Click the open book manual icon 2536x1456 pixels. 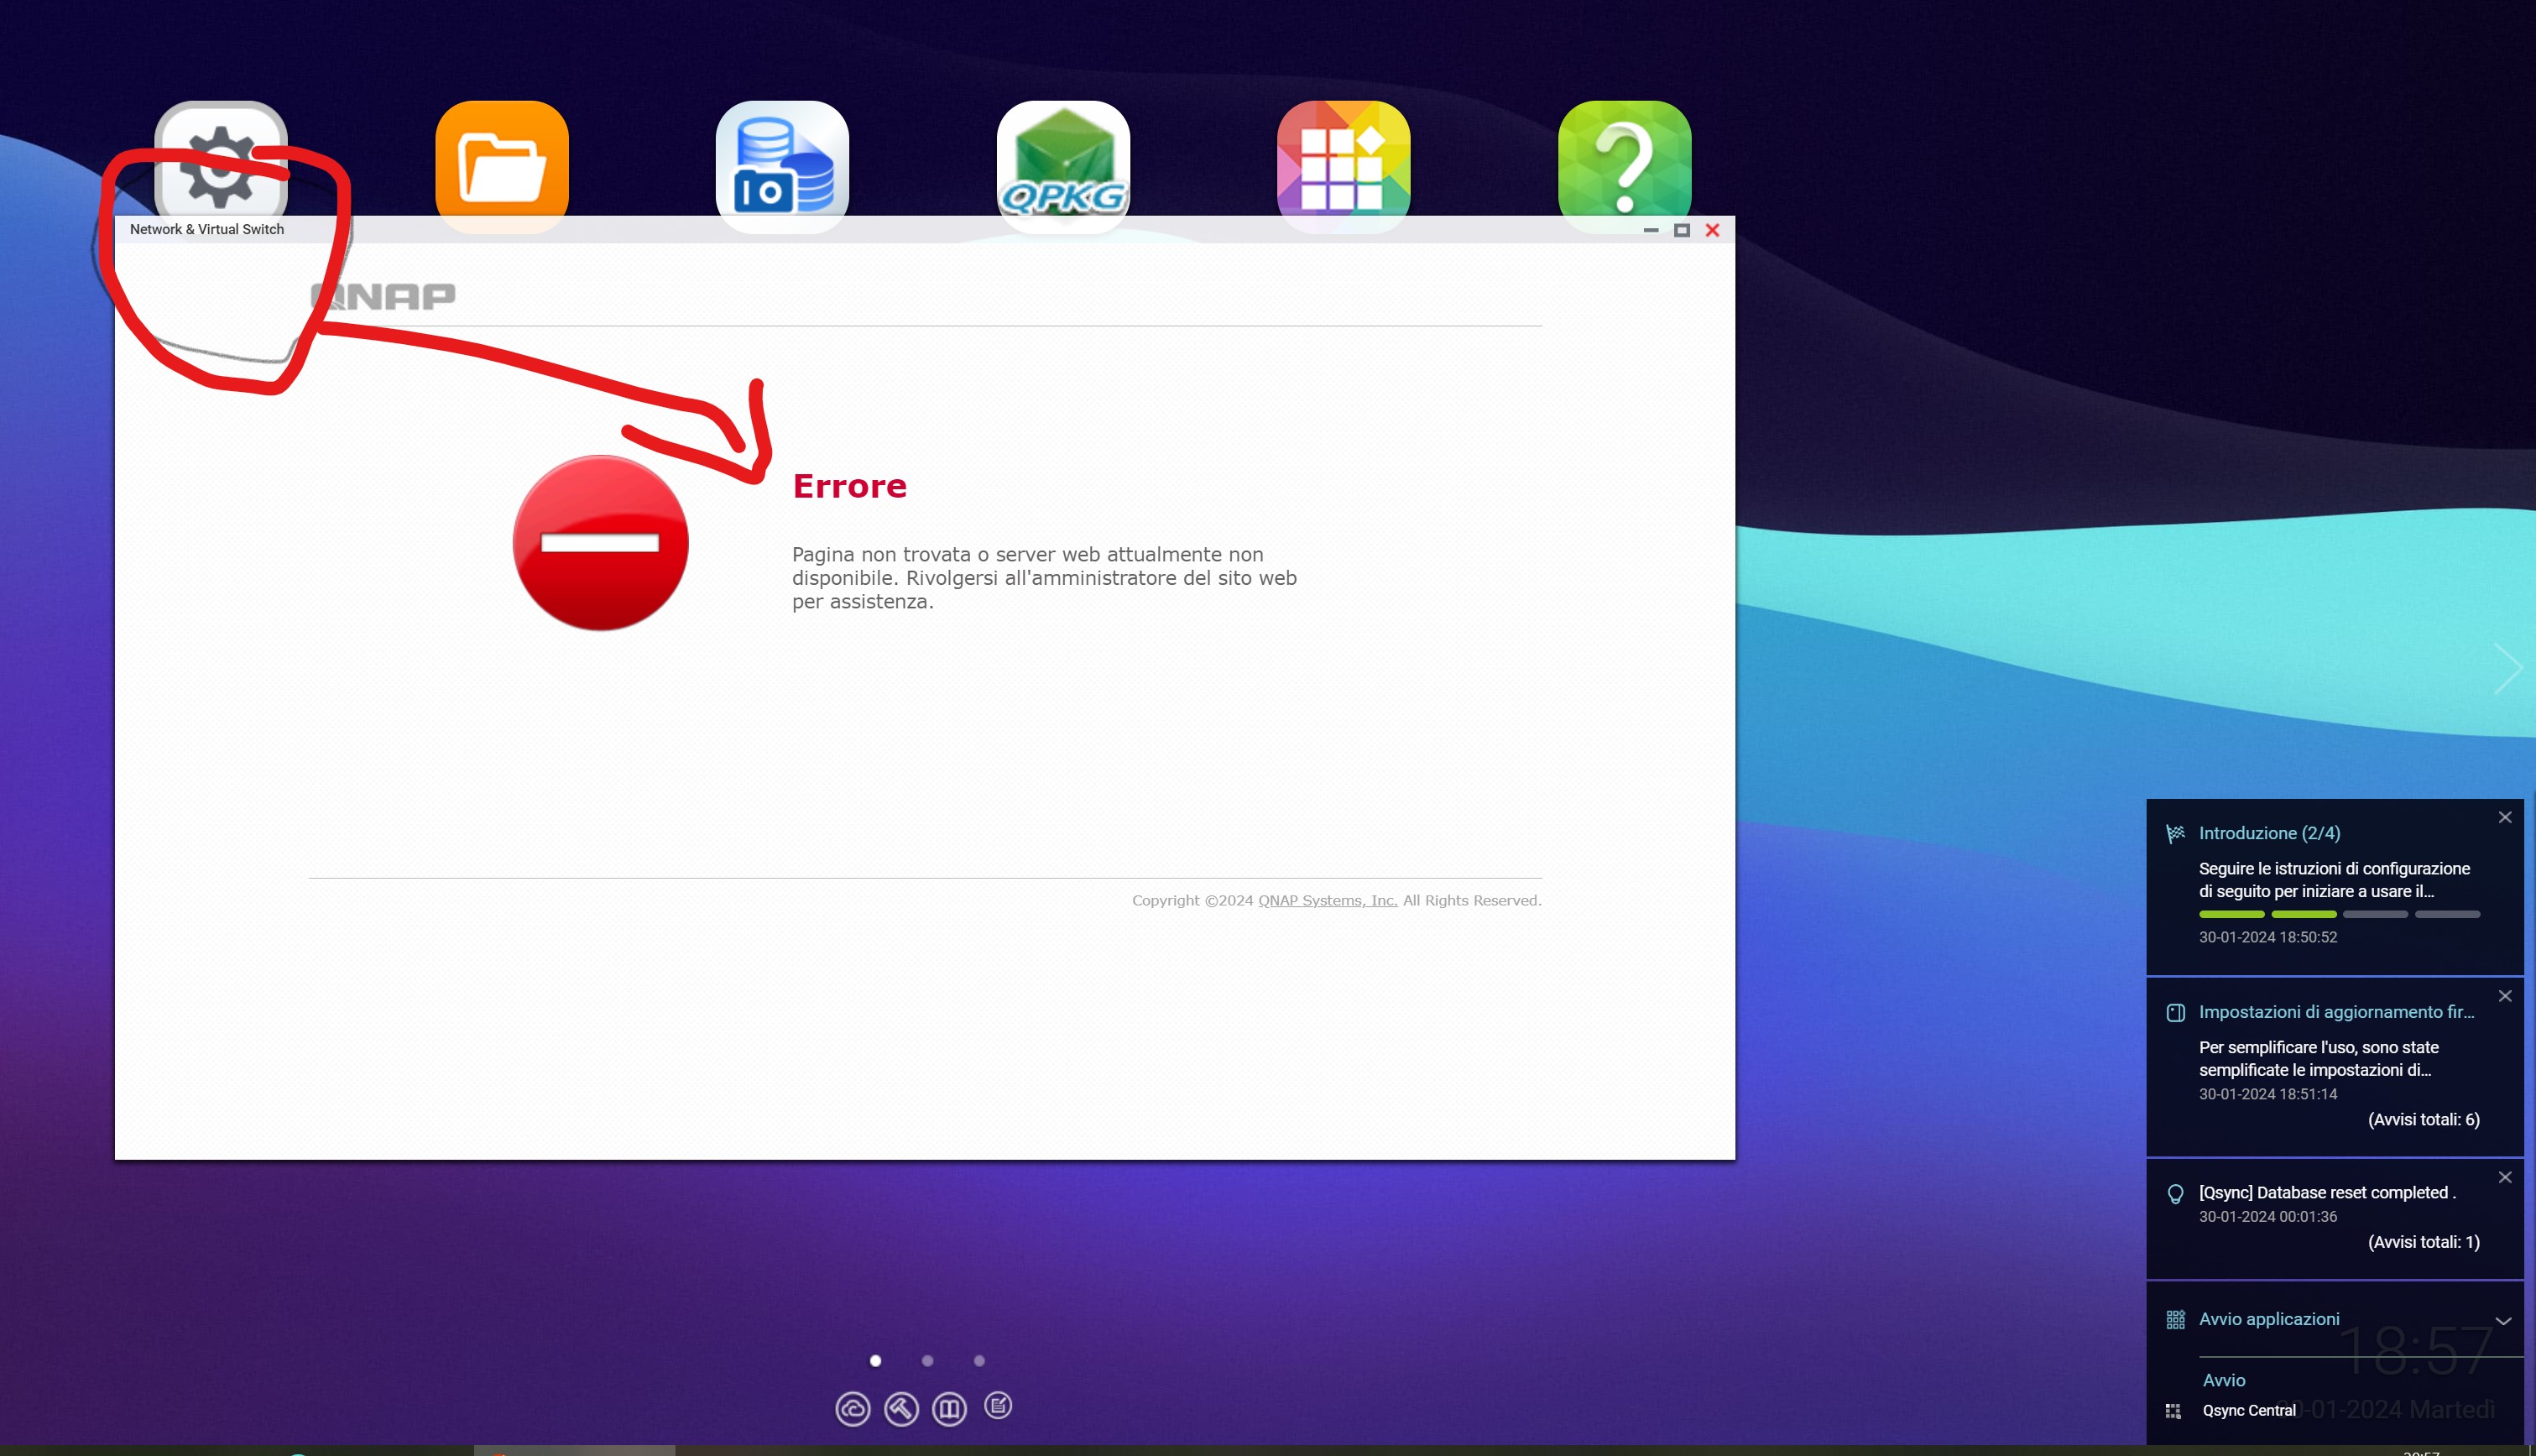coord(949,1409)
